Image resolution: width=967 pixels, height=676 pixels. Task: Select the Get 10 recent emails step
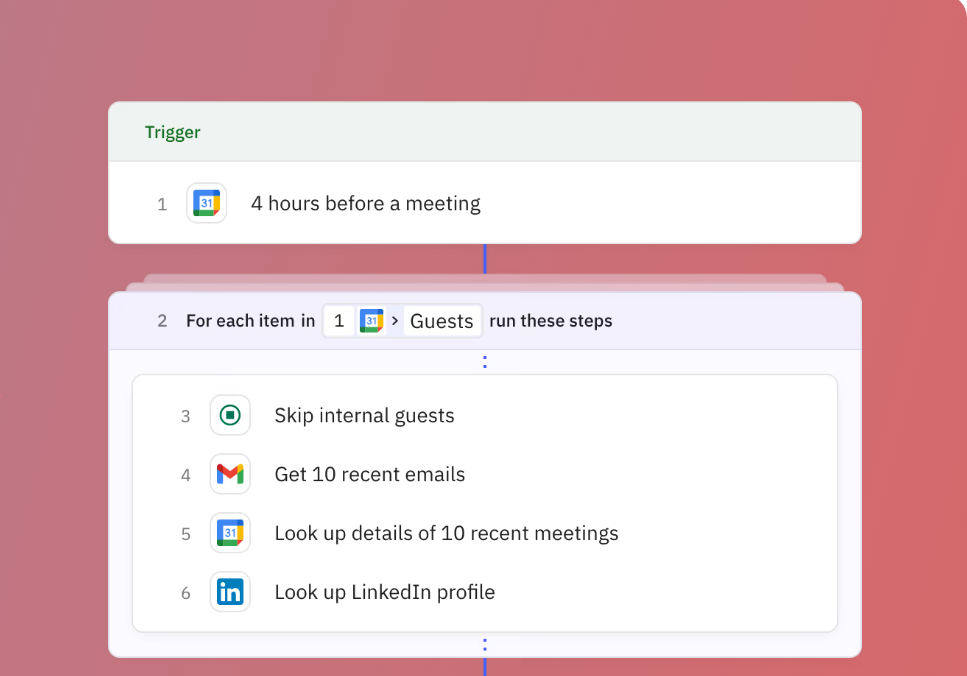point(370,474)
